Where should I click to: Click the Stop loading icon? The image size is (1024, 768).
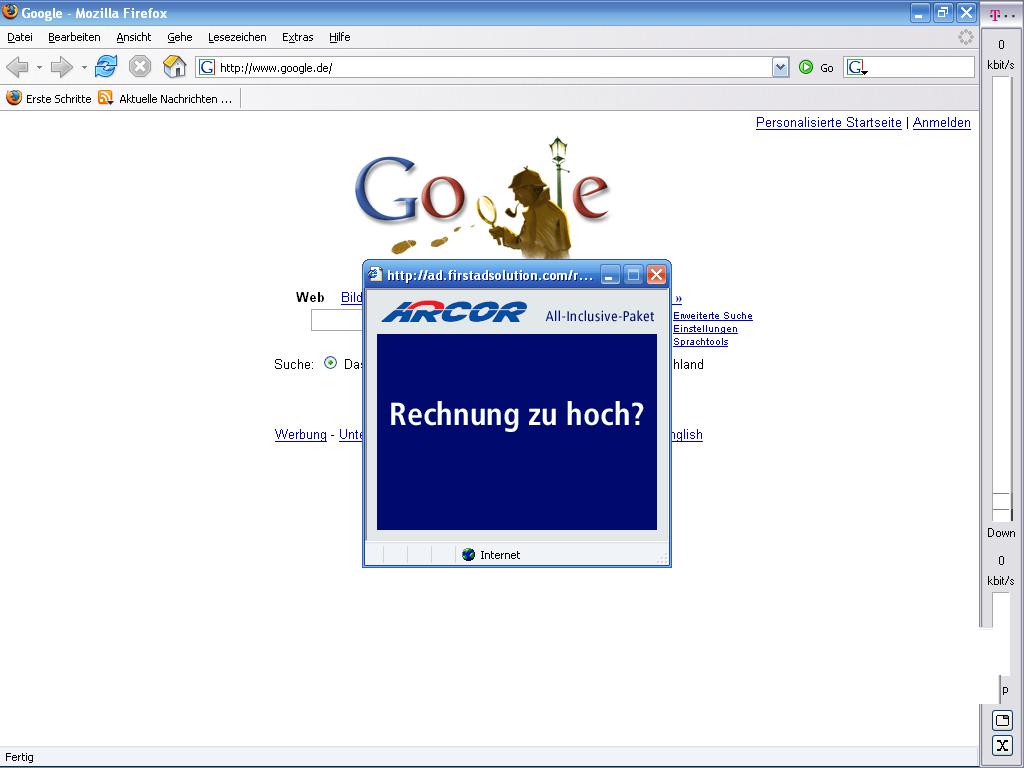[140, 67]
